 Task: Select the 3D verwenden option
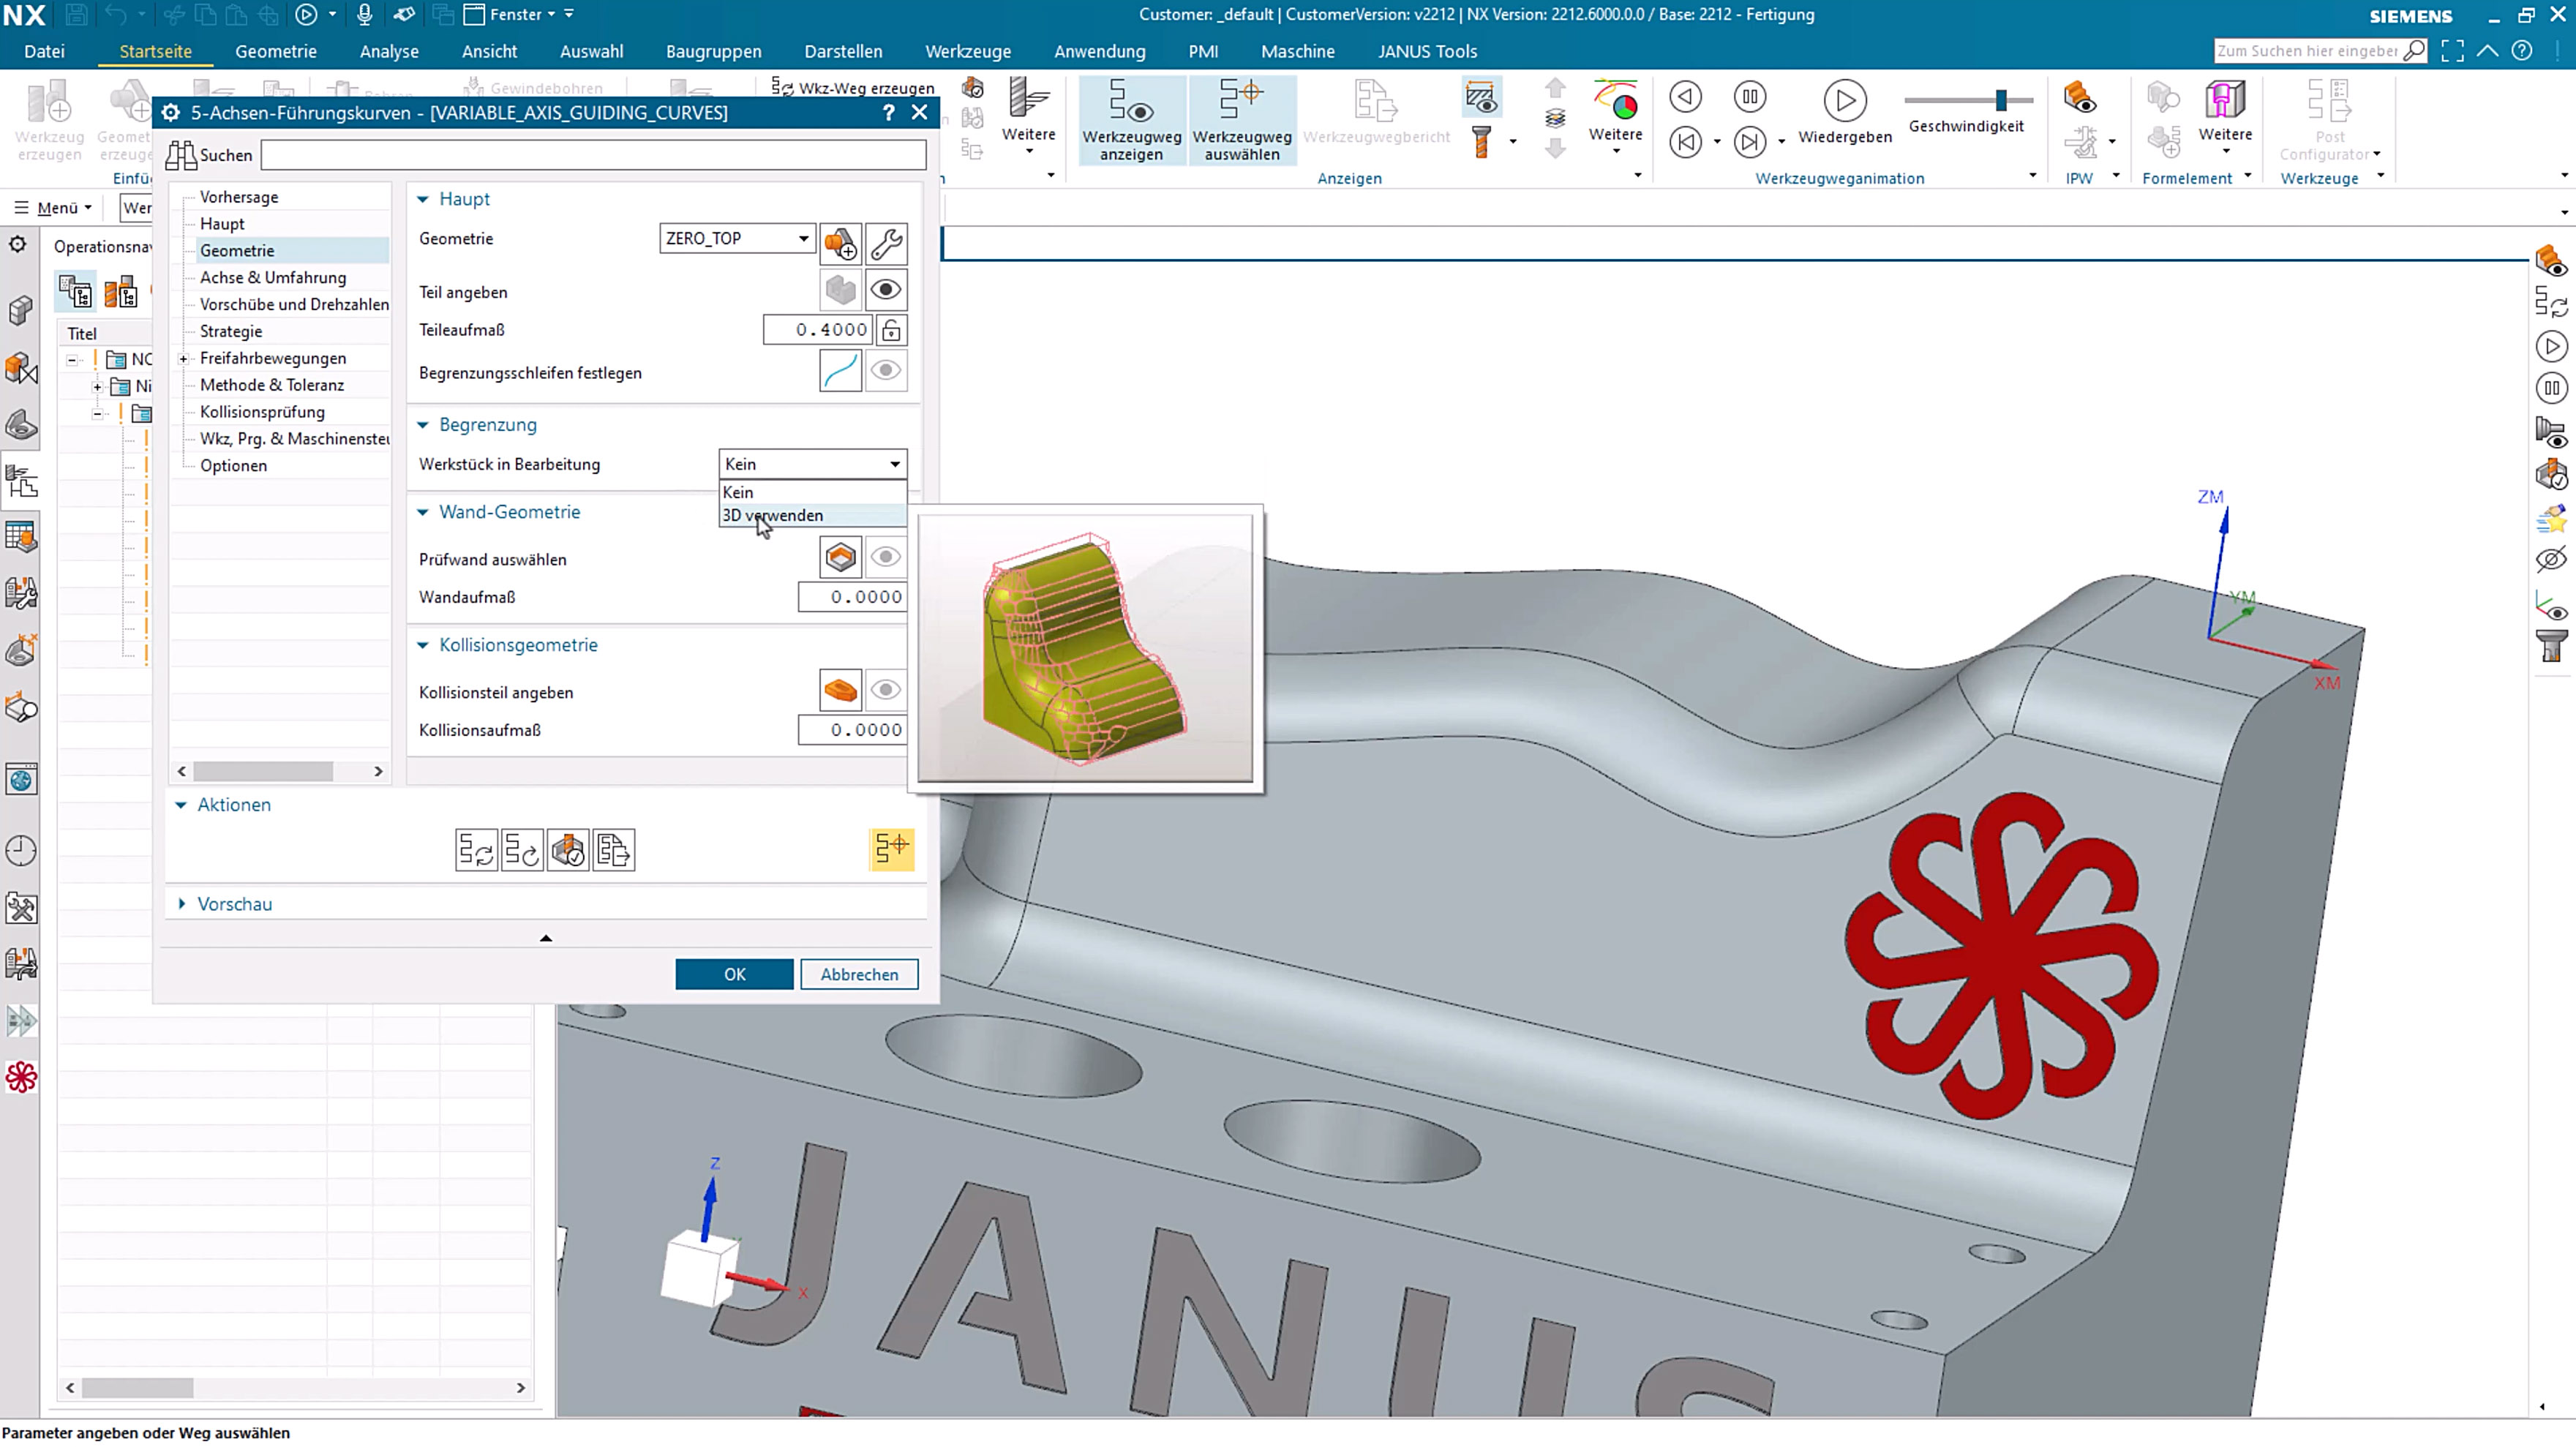(812, 516)
